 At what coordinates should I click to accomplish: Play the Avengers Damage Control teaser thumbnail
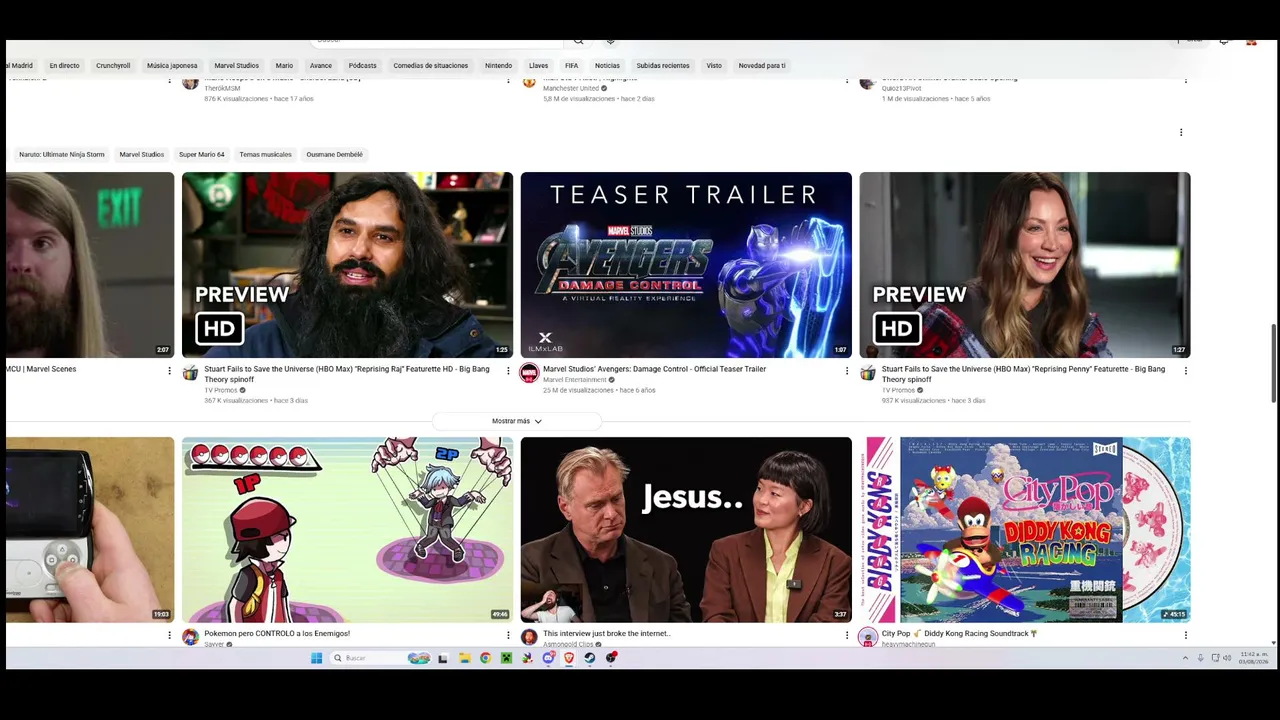[686, 265]
